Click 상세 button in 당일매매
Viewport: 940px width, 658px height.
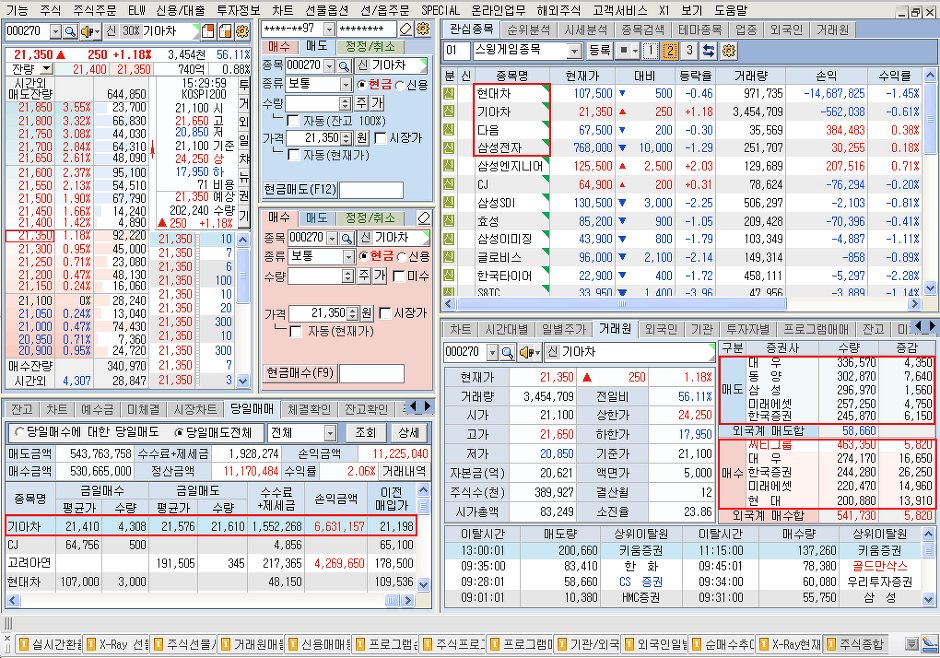coord(408,433)
